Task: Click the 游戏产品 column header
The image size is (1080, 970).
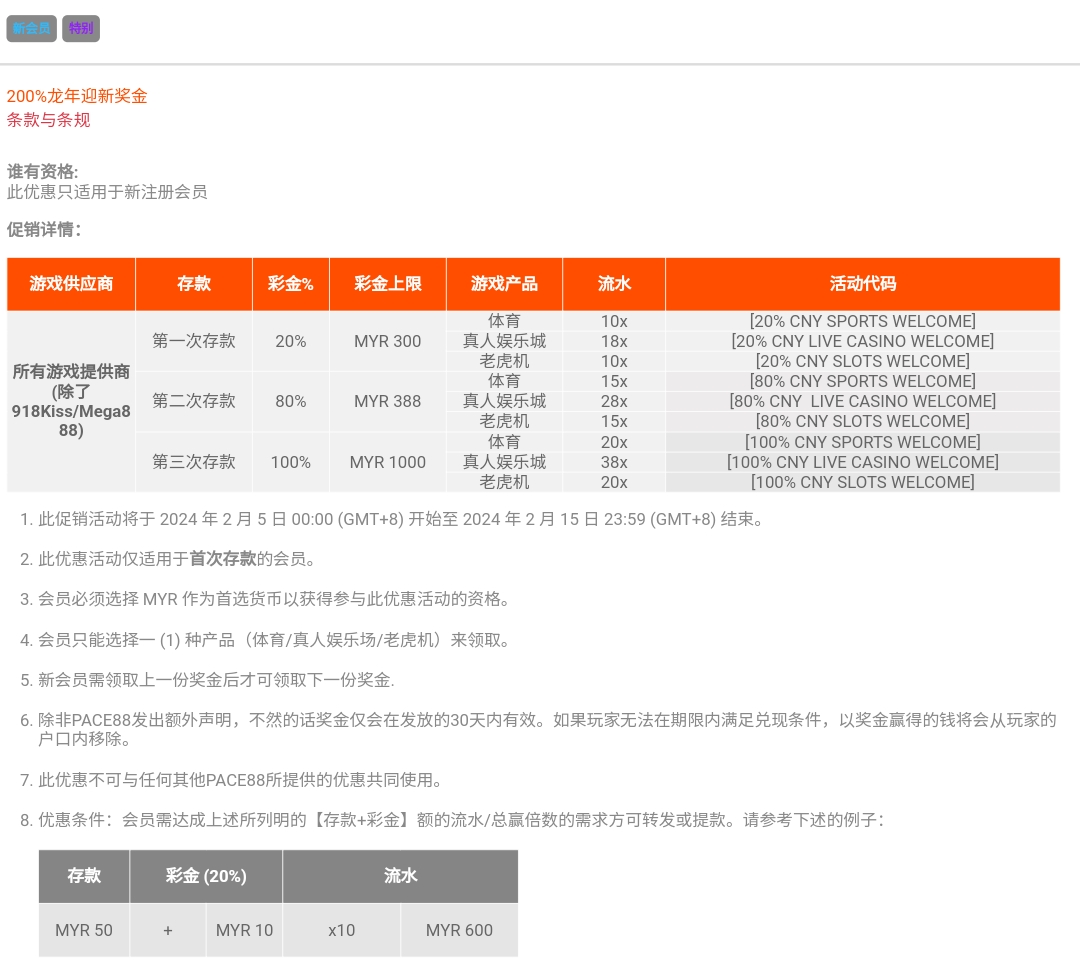Action: [504, 284]
